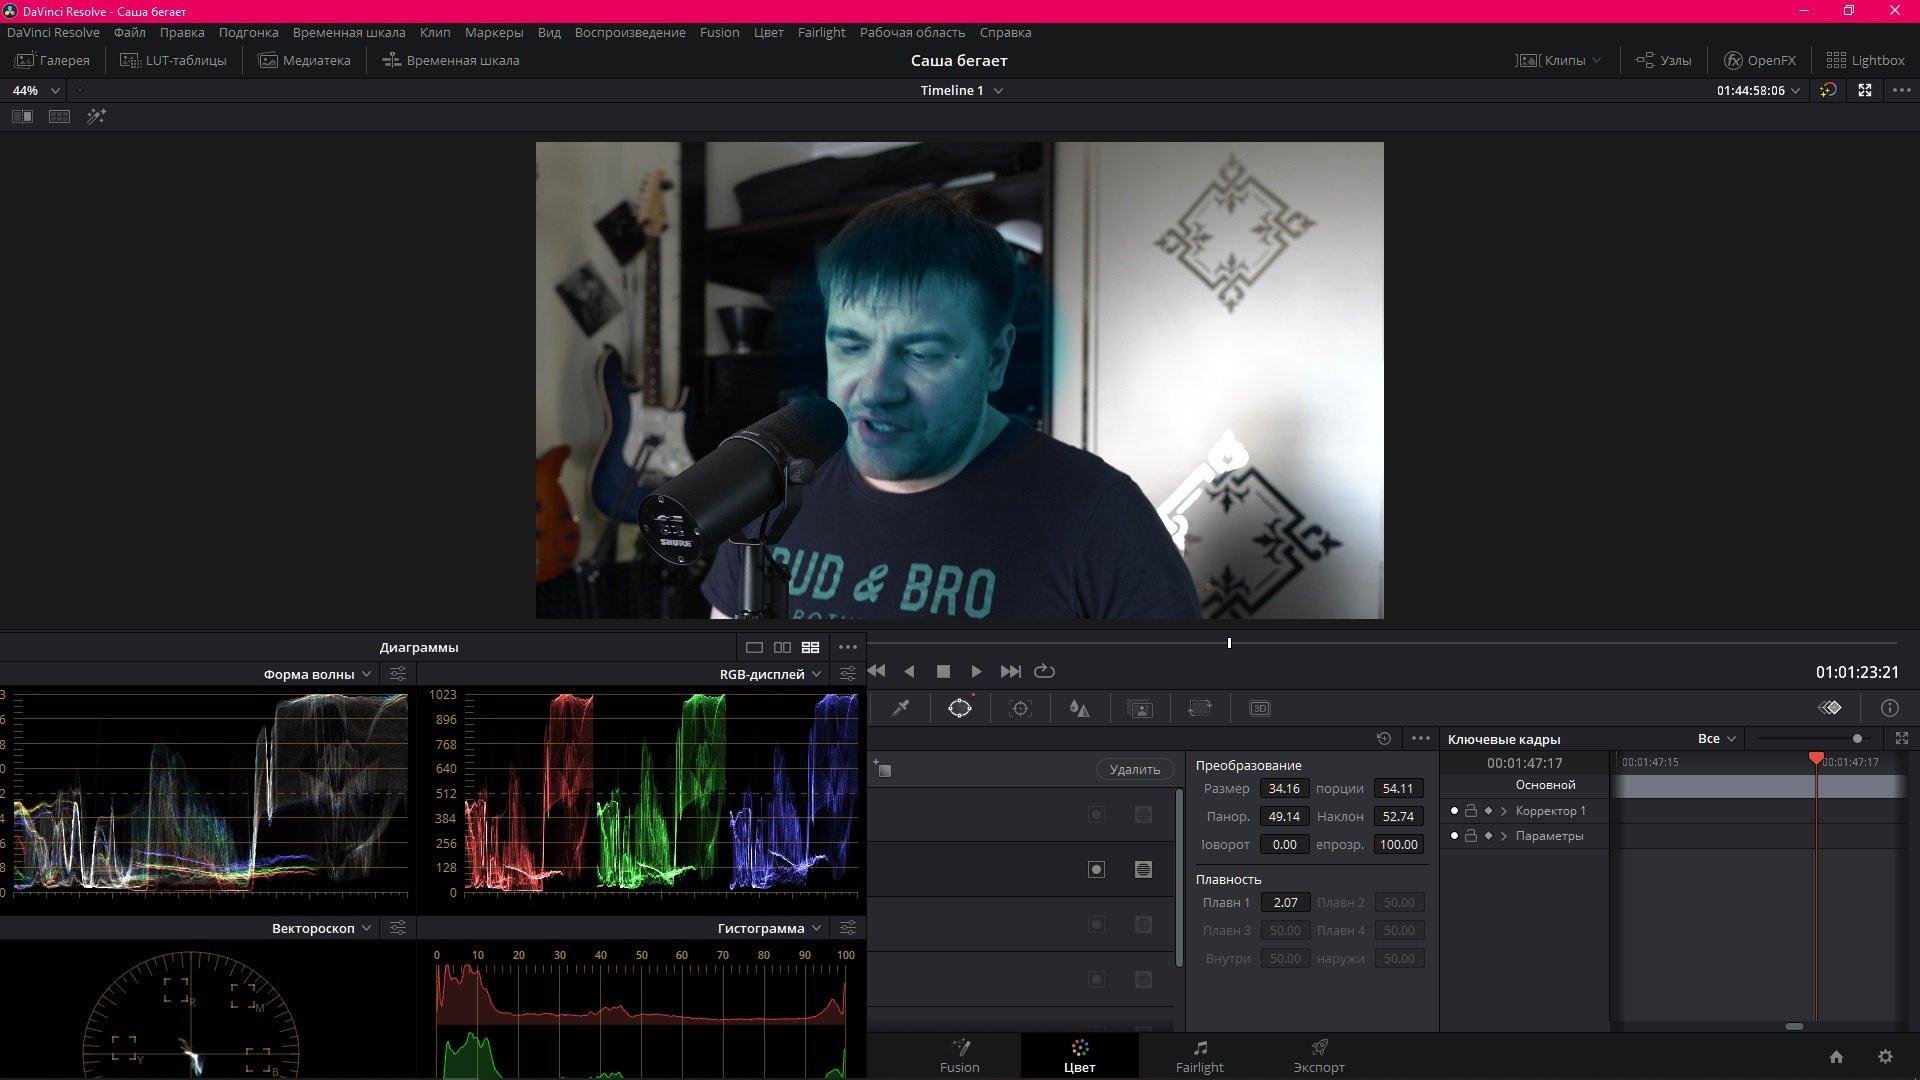
Task: Toggle loop playback in viewer transport
Action: click(1044, 672)
